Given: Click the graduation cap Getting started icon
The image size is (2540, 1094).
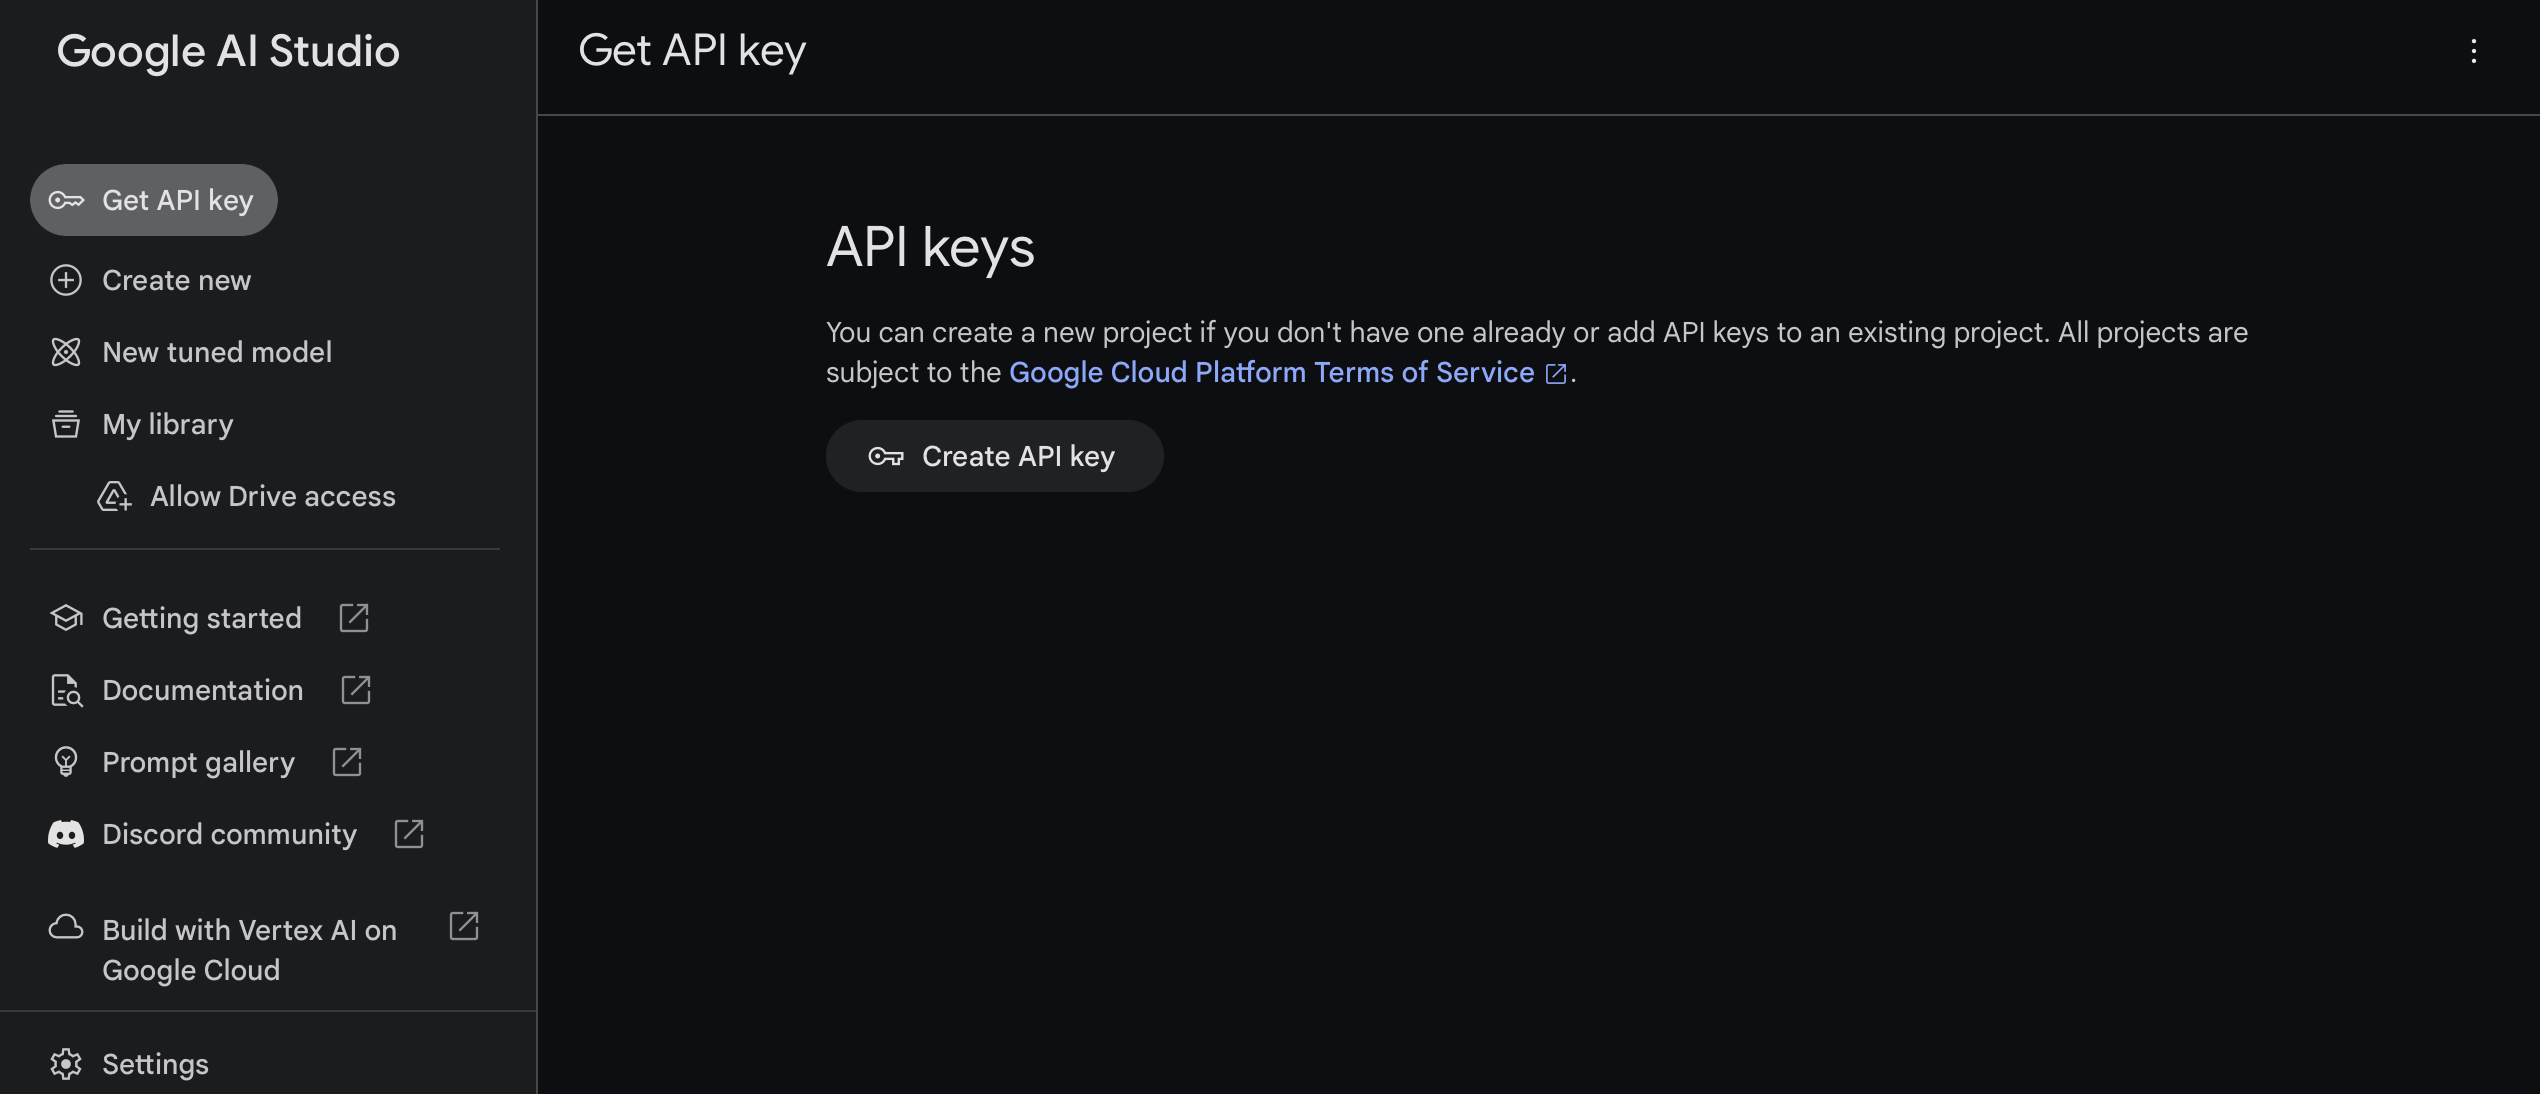Looking at the screenshot, I should tap(66, 618).
